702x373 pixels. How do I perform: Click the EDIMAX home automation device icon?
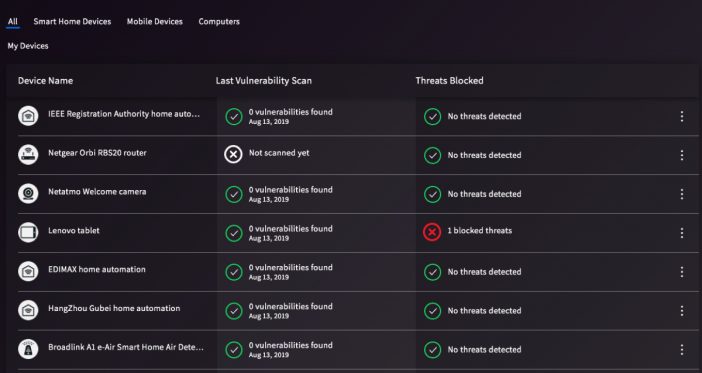[28, 271]
